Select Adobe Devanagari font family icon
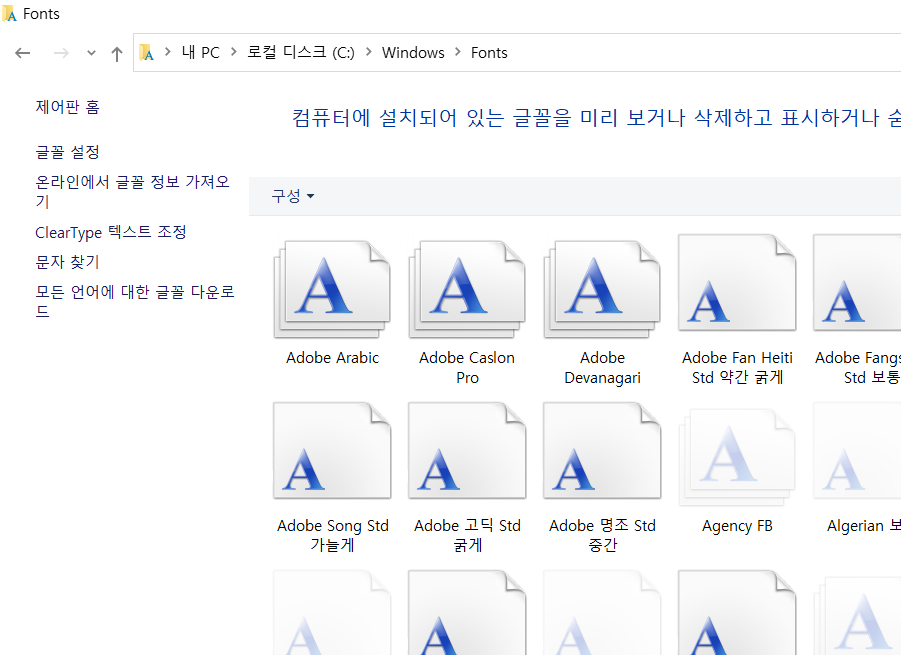 pyautogui.click(x=602, y=289)
